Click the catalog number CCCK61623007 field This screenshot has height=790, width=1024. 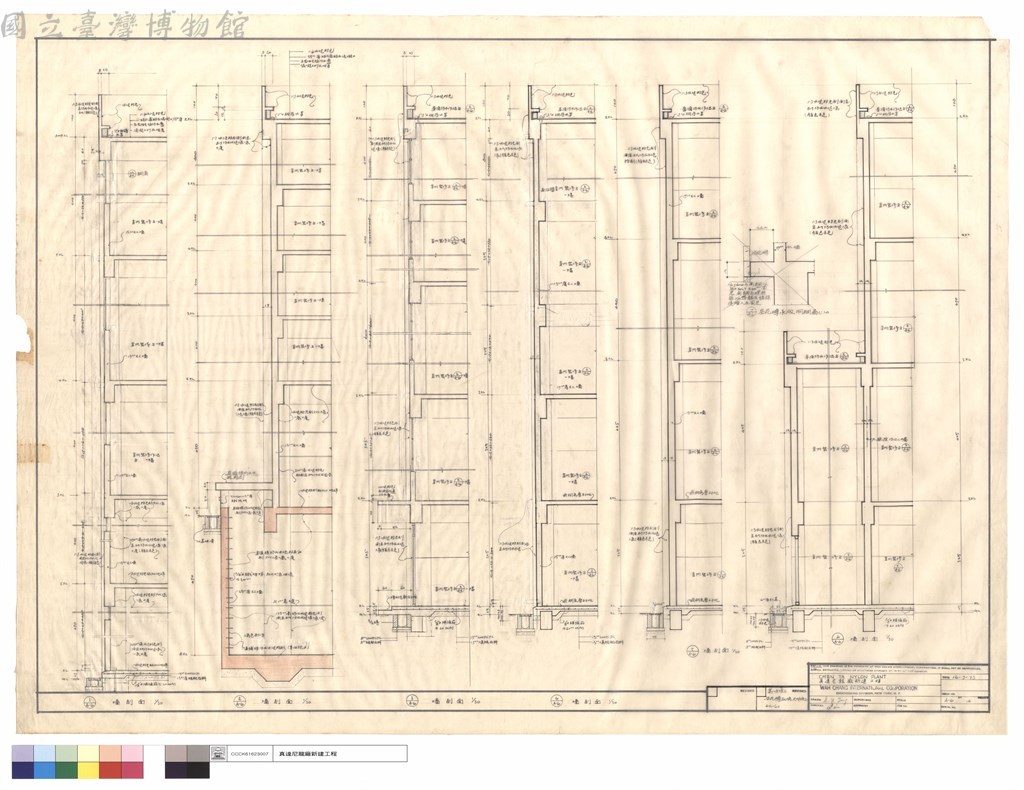tap(248, 753)
